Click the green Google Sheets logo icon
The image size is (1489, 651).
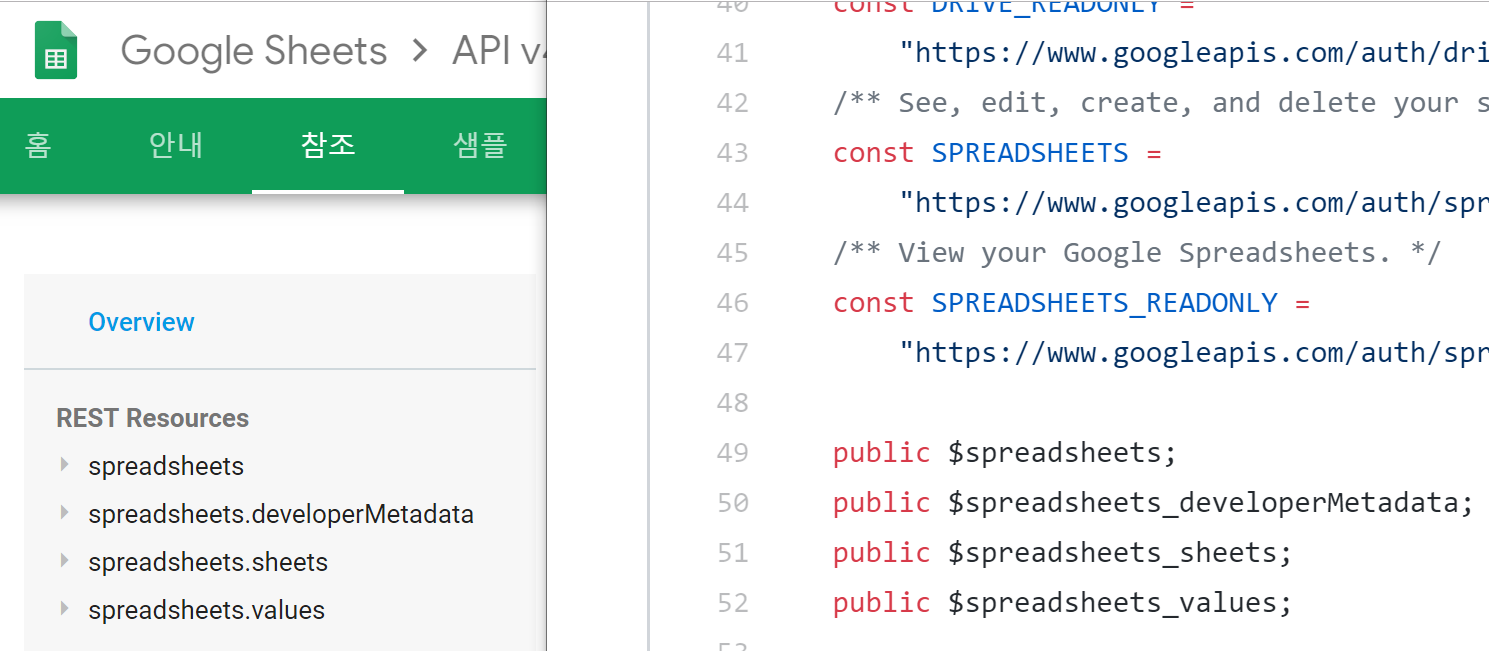56,51
